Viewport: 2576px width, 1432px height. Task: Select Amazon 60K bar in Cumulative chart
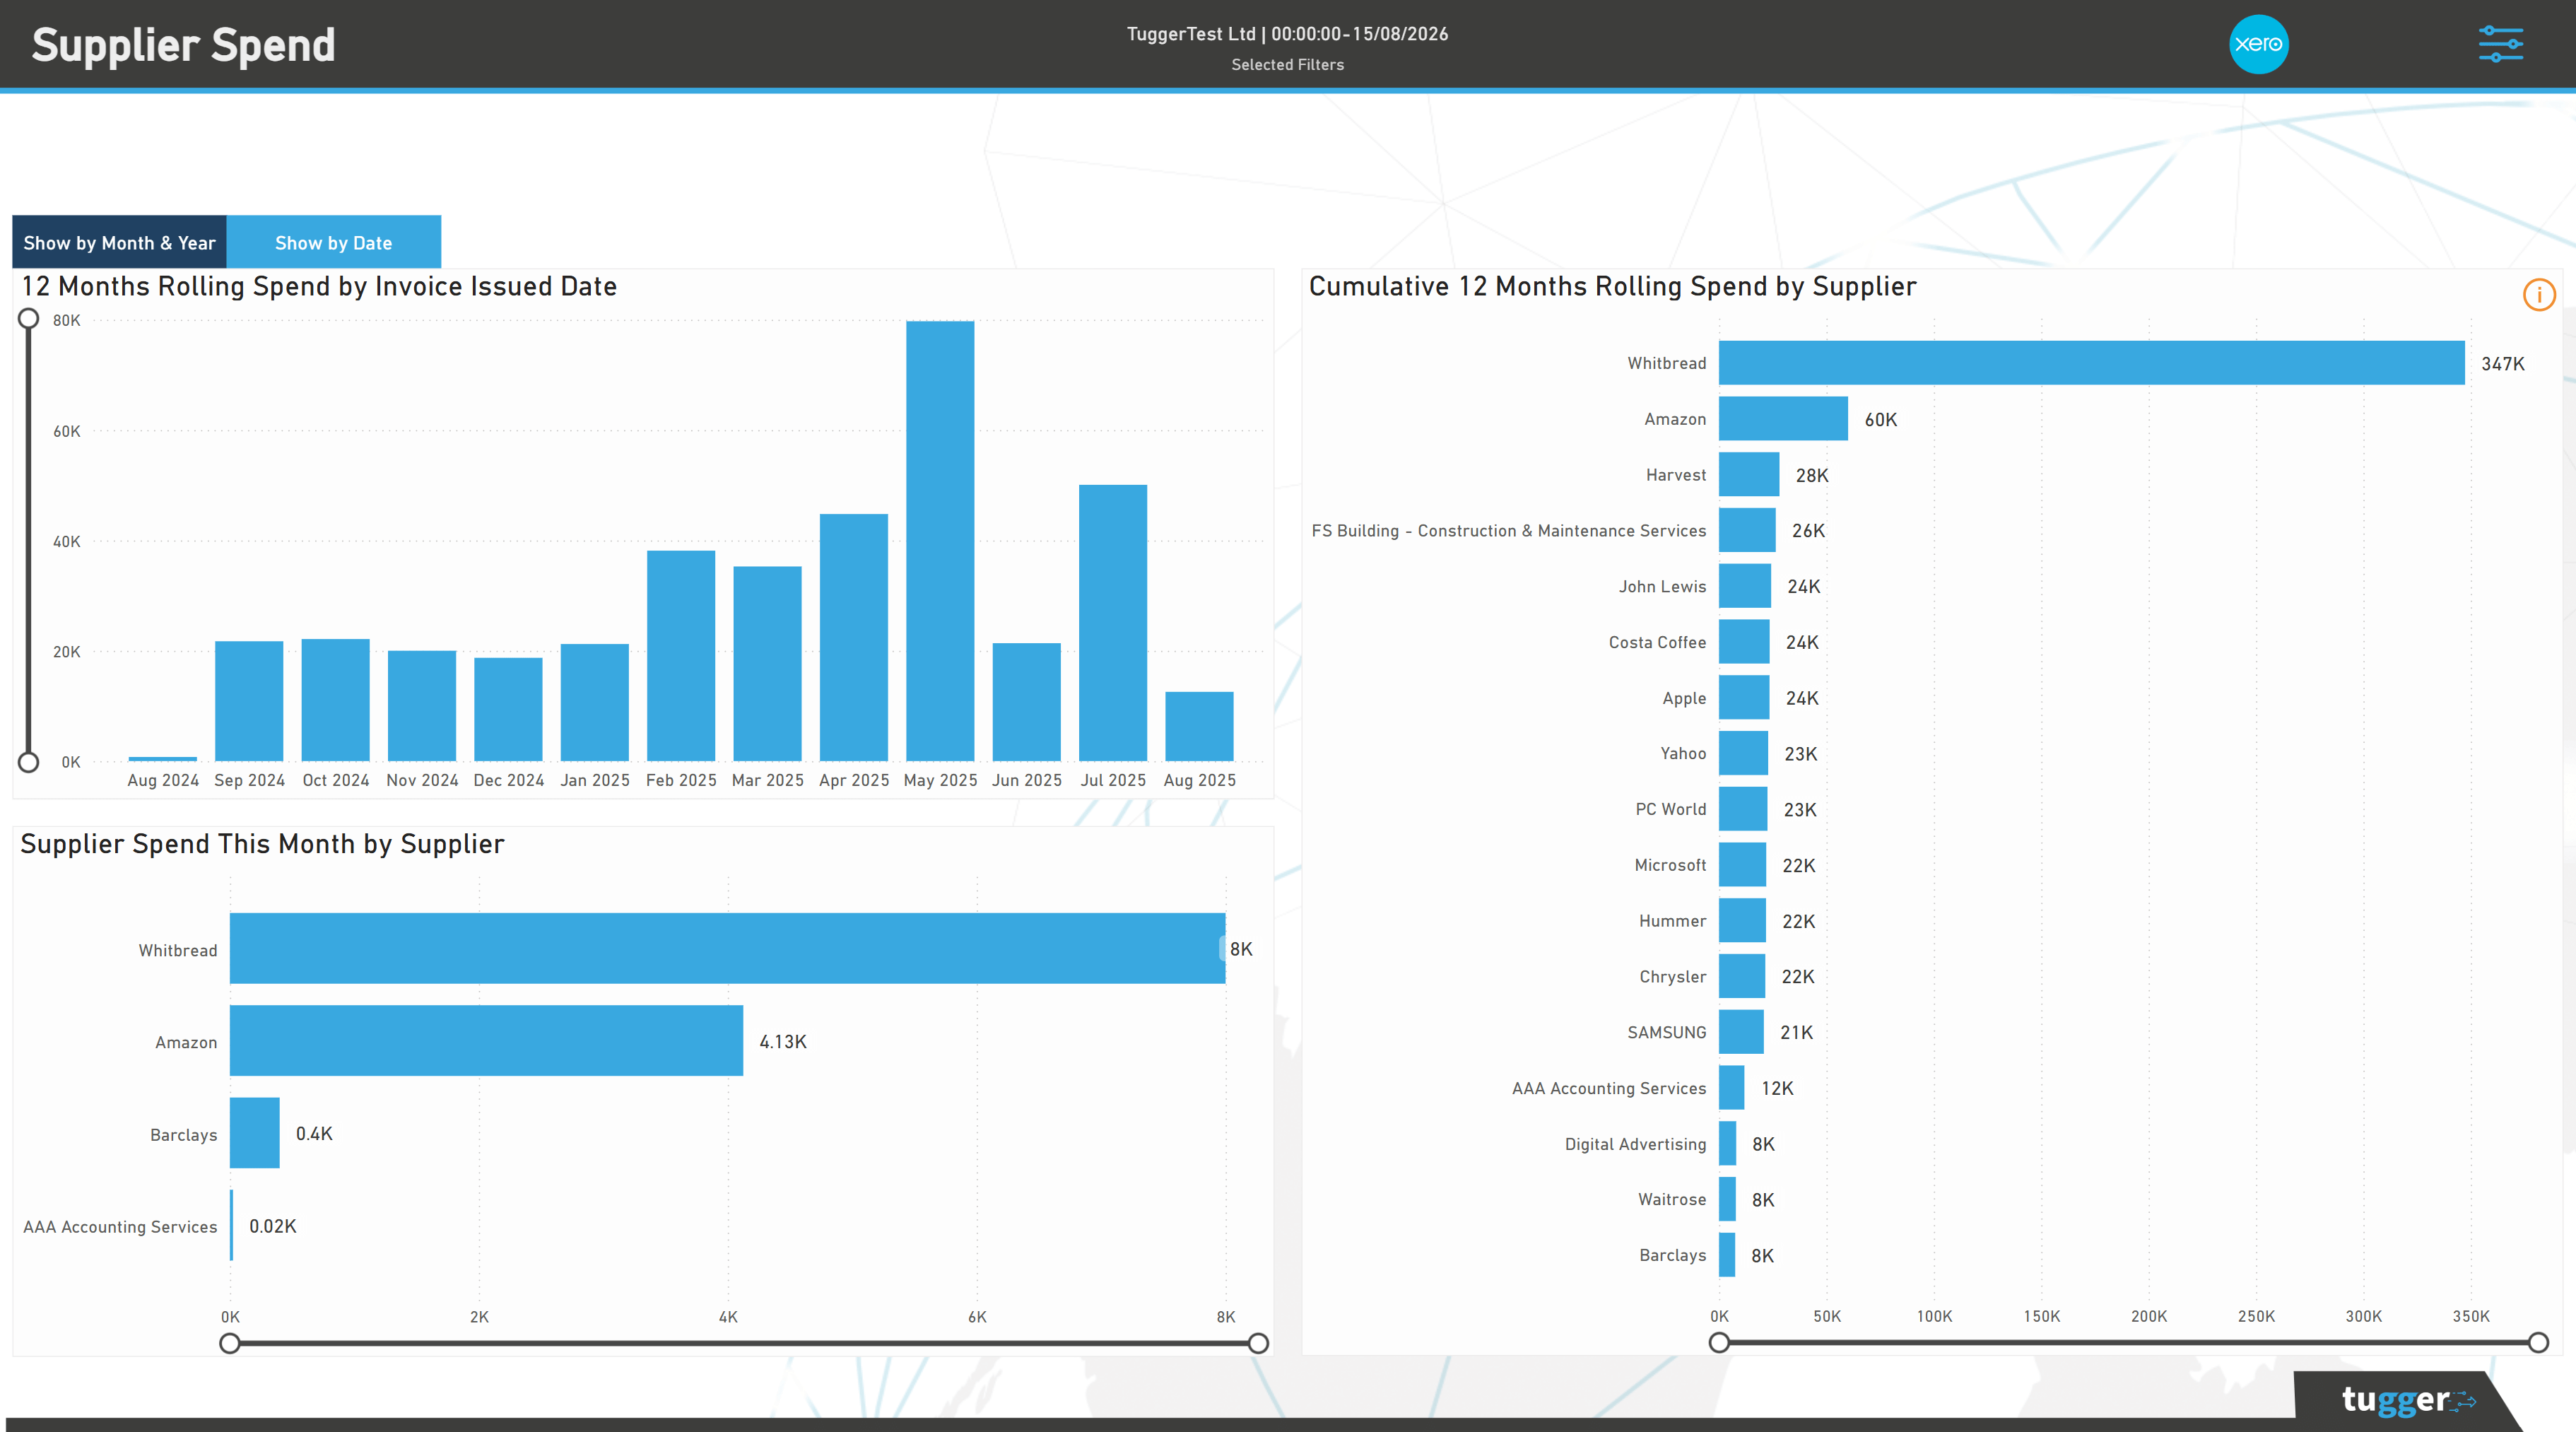[1783, 418]
